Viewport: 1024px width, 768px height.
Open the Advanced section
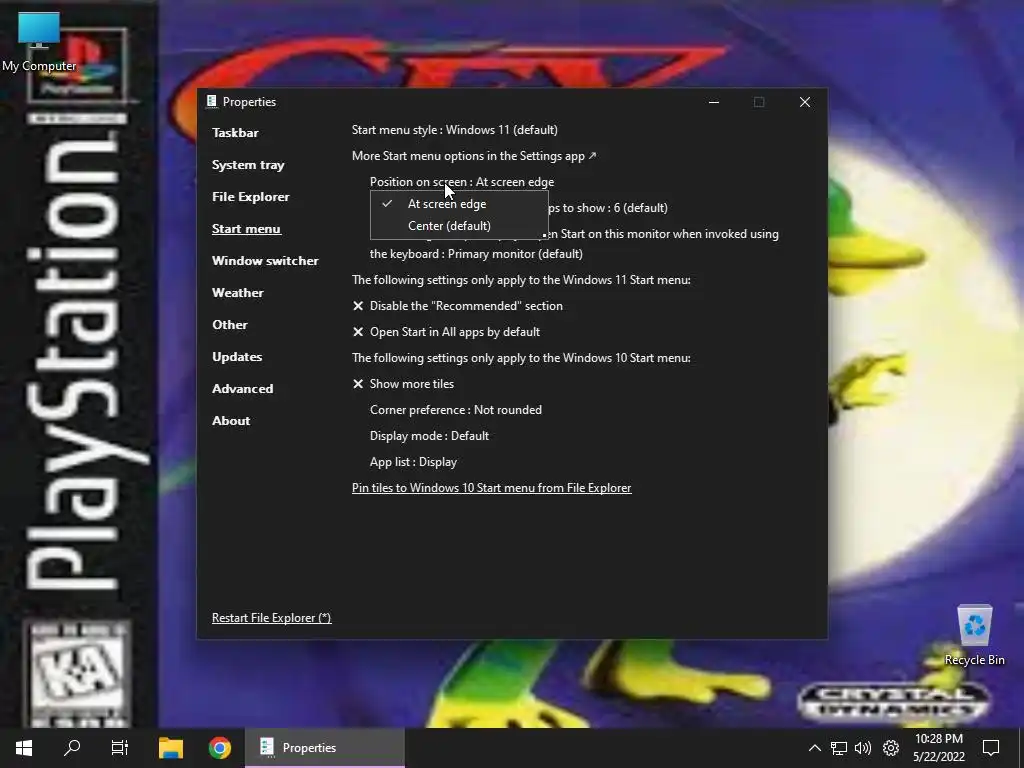242,389
